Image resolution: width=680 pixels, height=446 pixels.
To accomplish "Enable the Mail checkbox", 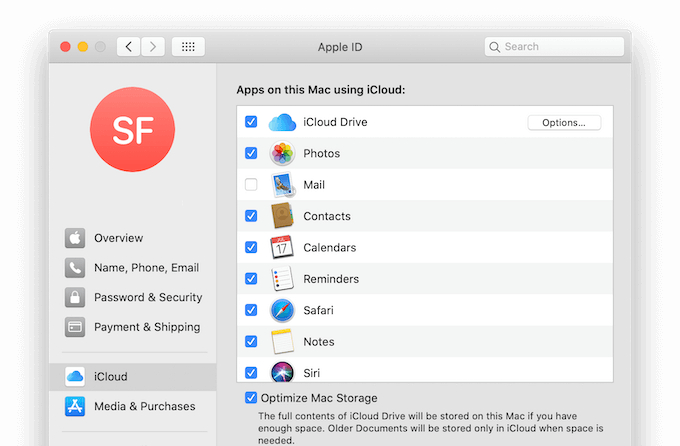I will [x=251, y=184].
